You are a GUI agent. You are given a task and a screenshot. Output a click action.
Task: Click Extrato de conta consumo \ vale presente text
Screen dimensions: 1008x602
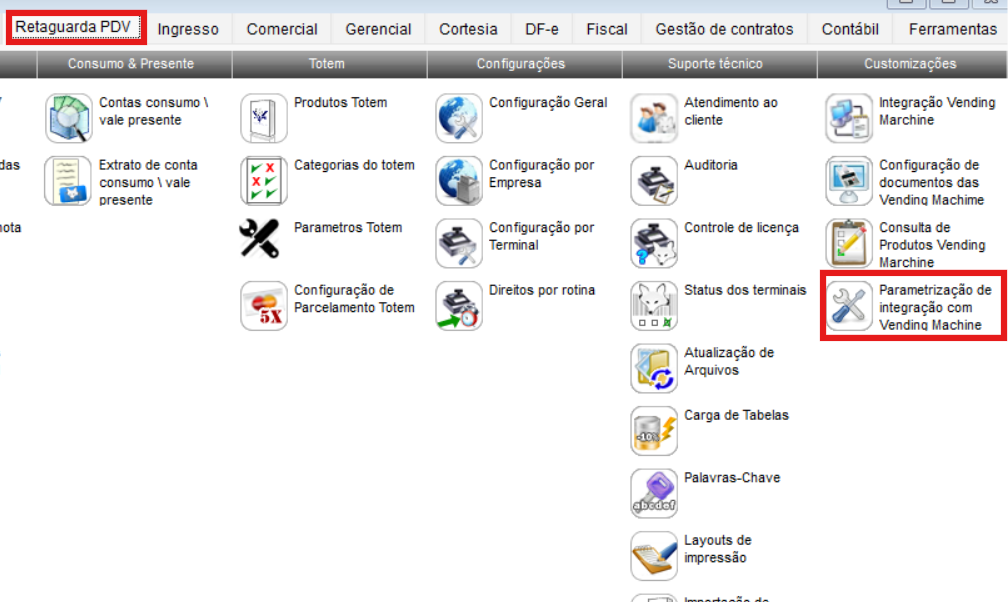point(148,182)
